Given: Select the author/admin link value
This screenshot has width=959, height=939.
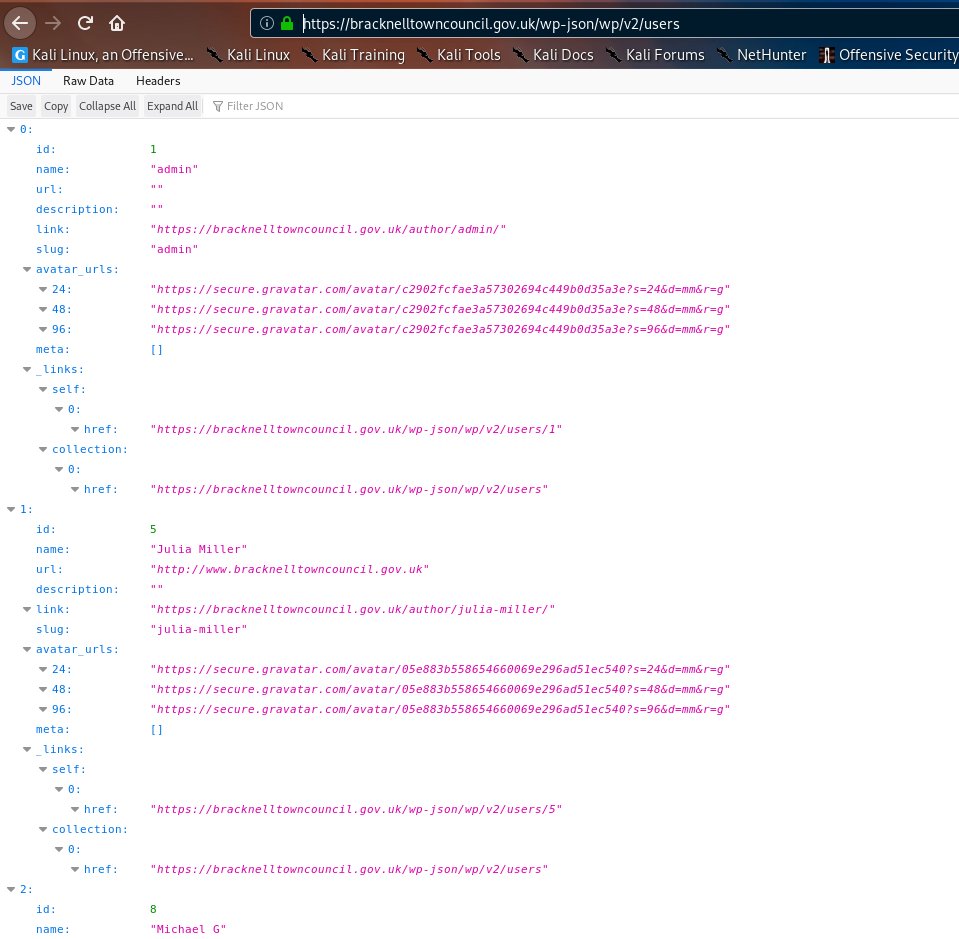Looking at the screenshot, I should [x=328, y=229].
